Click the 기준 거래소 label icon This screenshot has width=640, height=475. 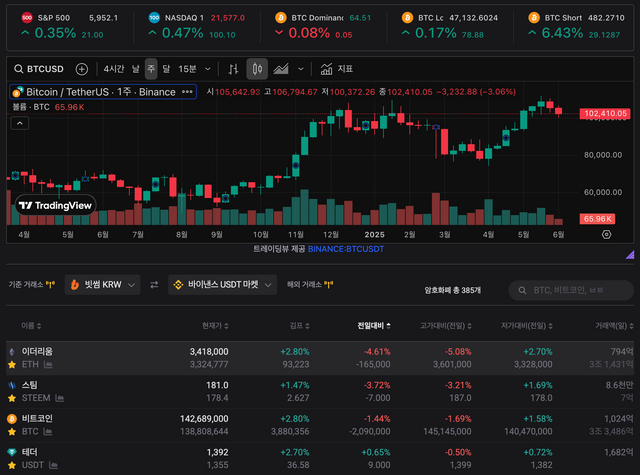coord(50,284)
